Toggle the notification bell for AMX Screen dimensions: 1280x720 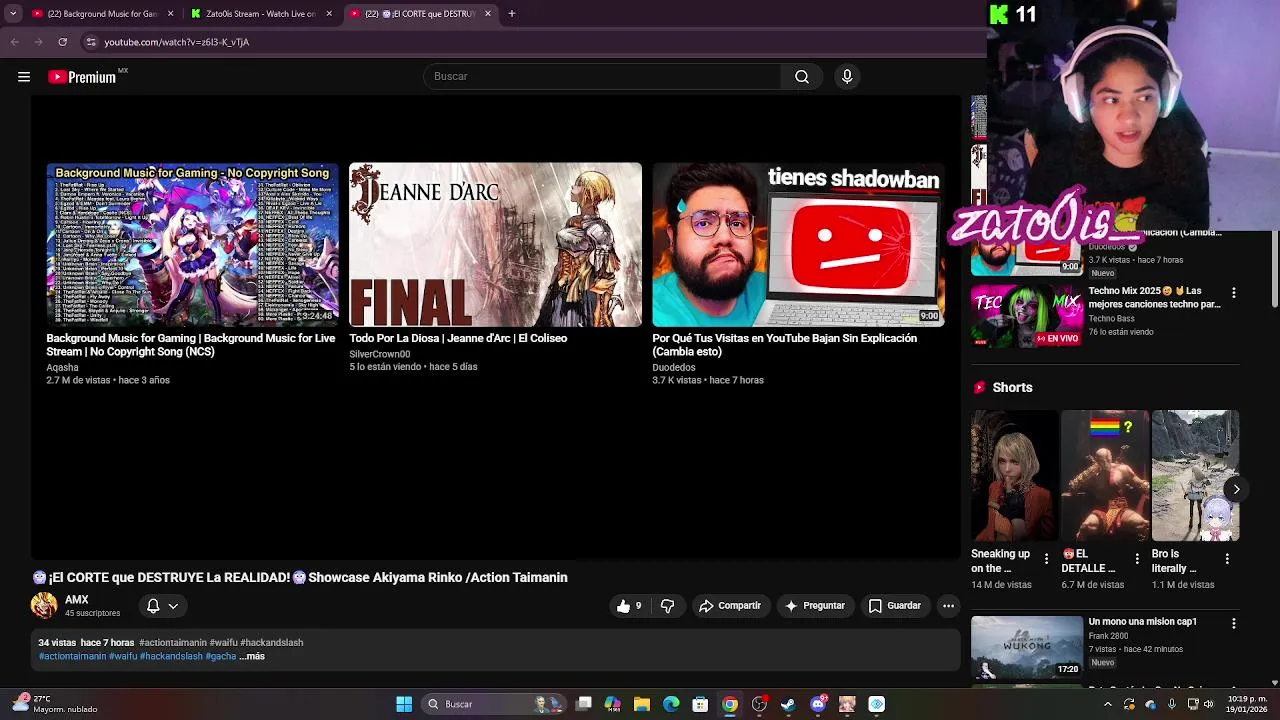[153, 605]
